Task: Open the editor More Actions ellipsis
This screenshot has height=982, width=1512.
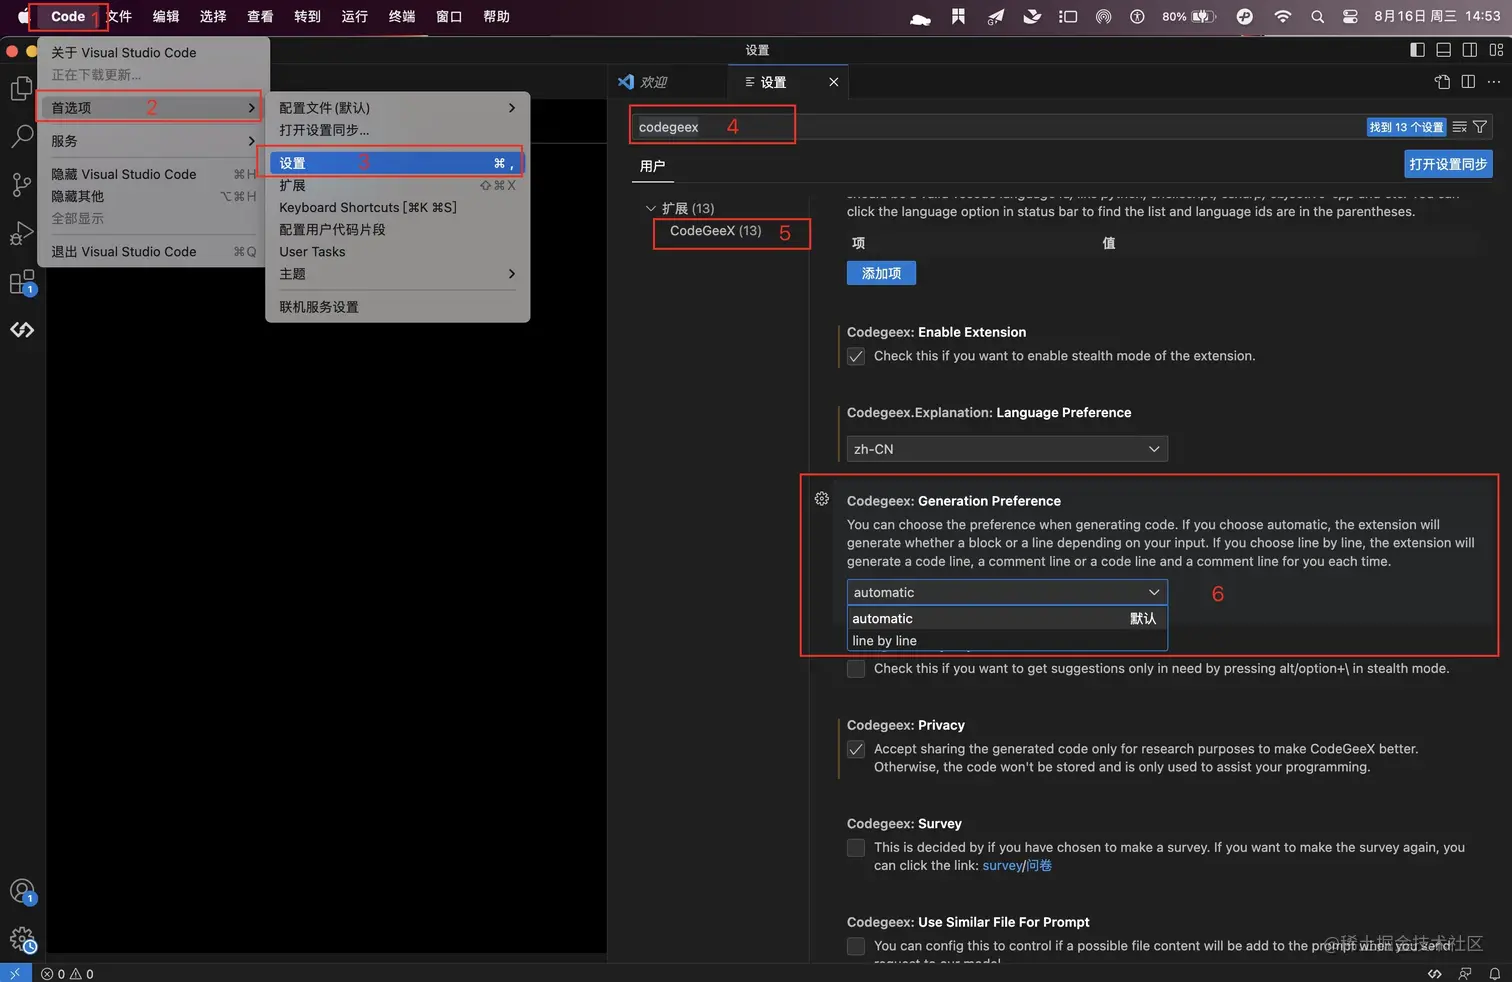Action: click(x=1494, y=82)
